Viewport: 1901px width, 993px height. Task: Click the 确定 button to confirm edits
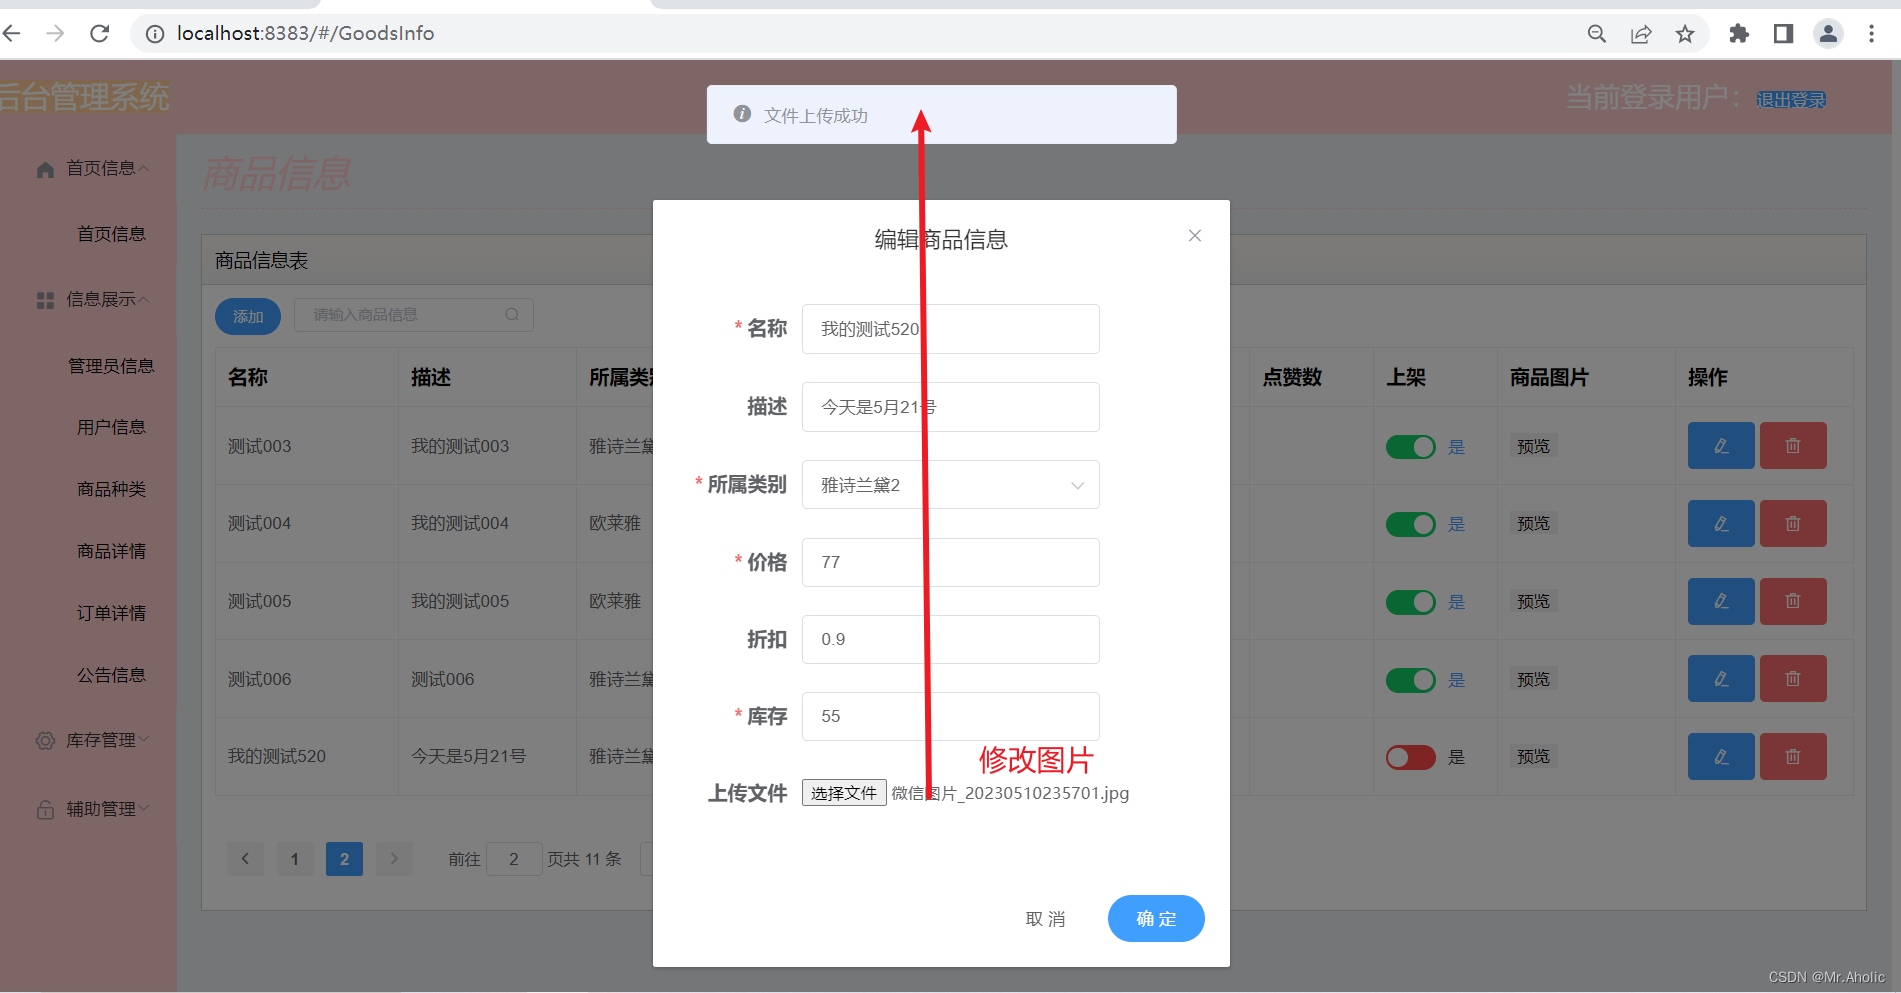[x=1155, y=918]
